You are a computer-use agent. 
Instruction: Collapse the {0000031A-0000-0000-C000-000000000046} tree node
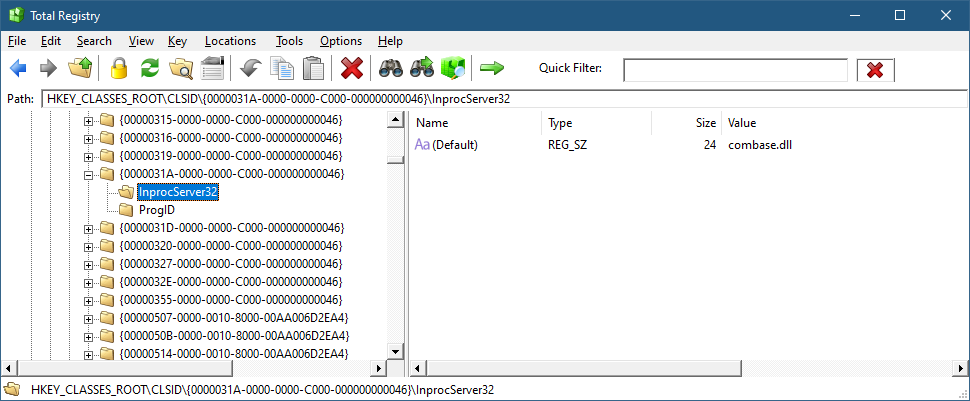point(89,174)
